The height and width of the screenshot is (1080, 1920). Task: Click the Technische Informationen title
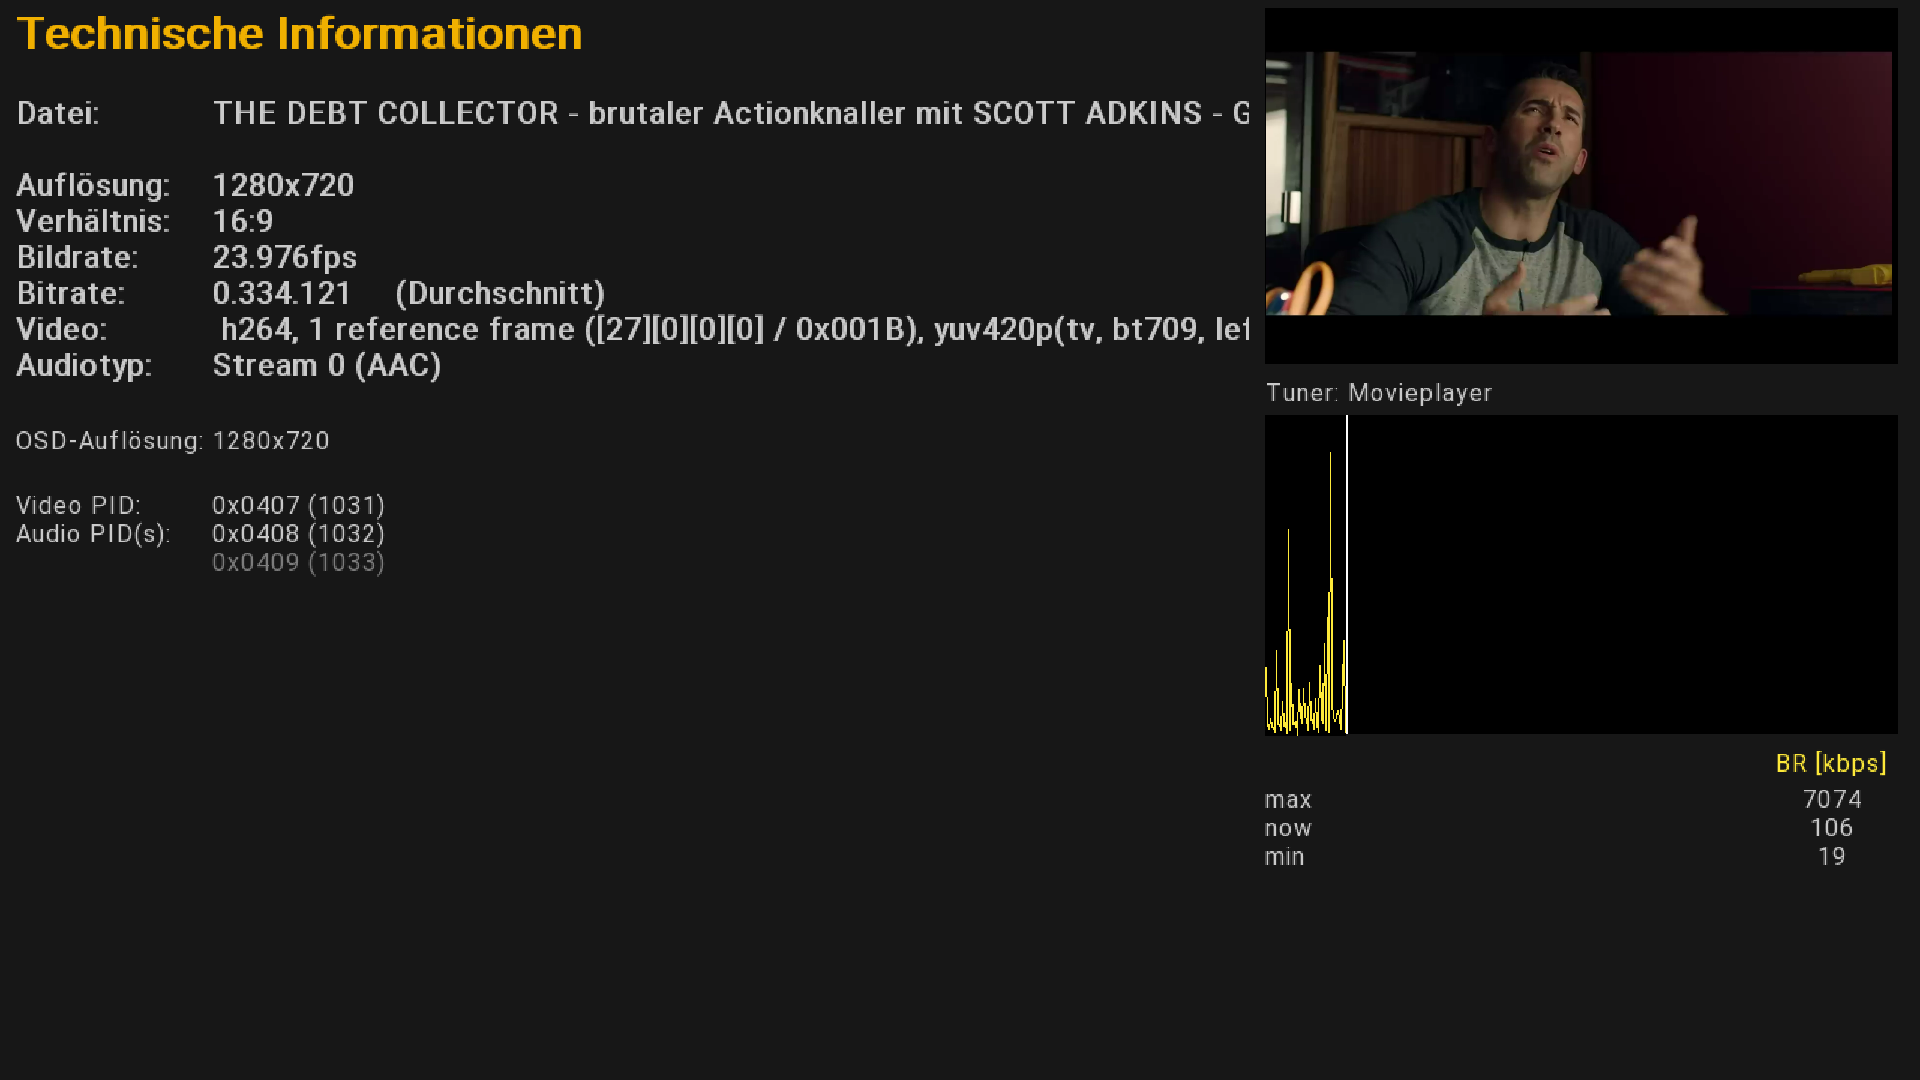pos(299,34)
